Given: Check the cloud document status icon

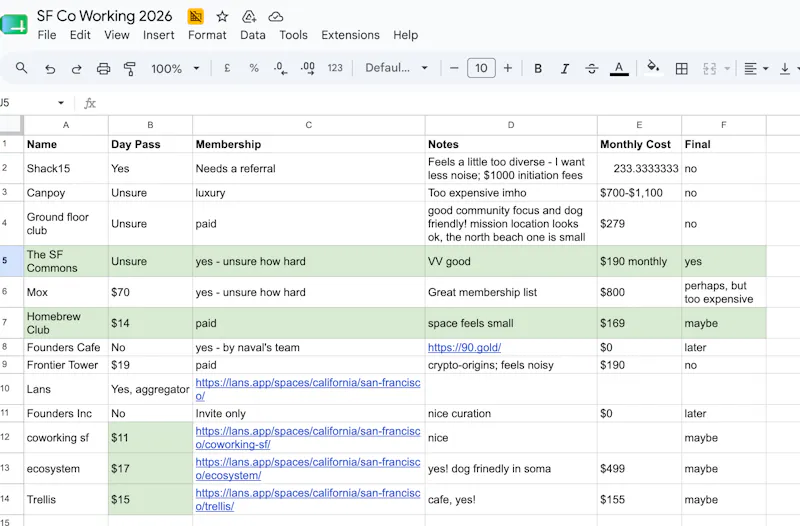Looking at the screenshot, I should (276, 17).
